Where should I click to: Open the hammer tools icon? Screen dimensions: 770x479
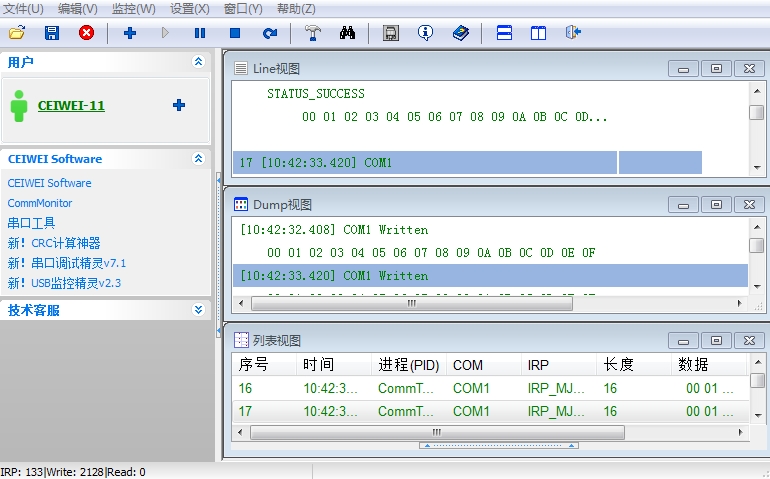(312, 33)
